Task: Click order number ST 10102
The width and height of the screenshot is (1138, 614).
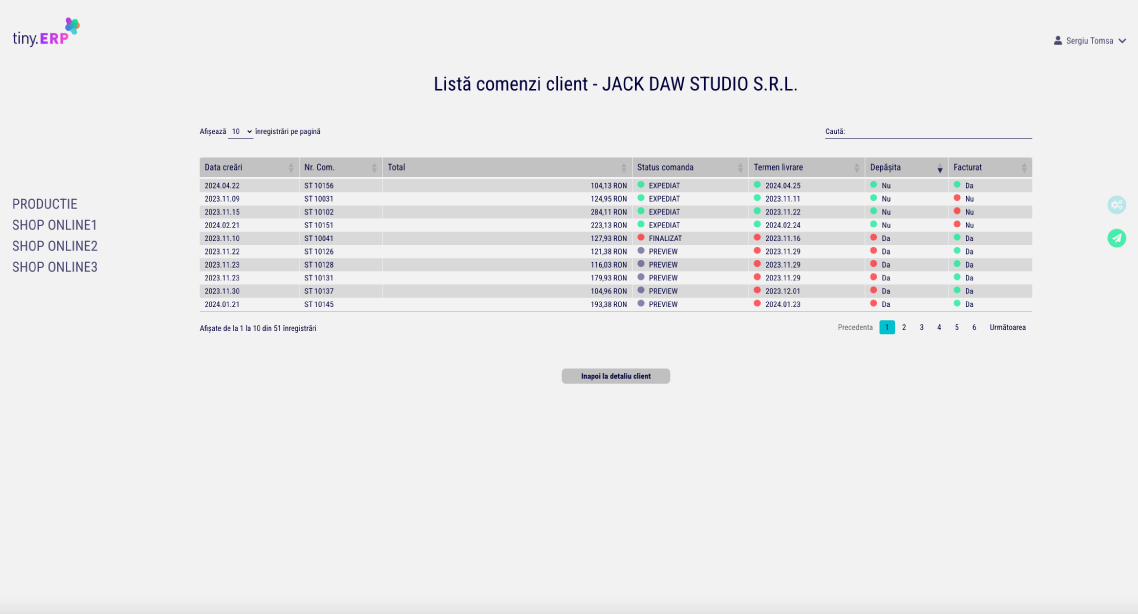Action: coord(319,212)
